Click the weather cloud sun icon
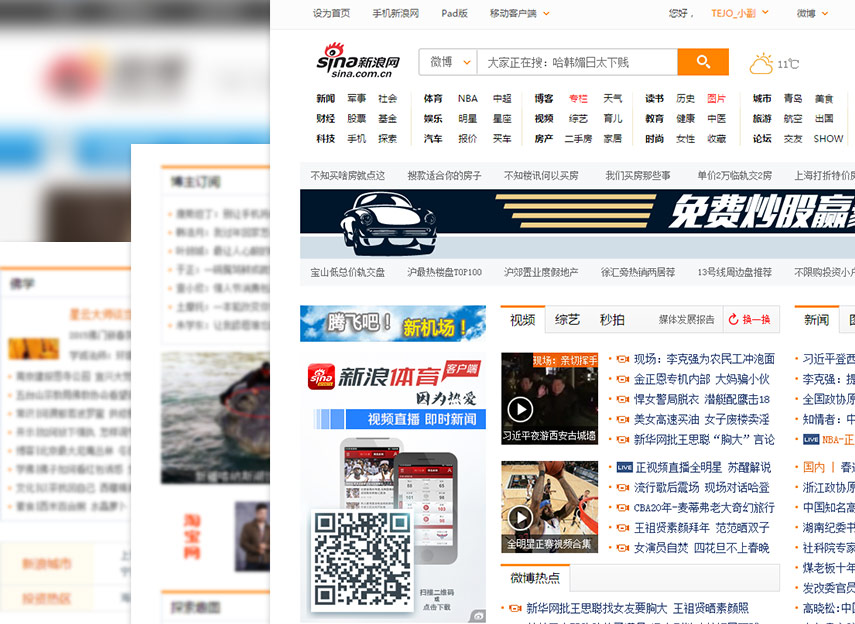855x624 pixels. pos(761,64)
